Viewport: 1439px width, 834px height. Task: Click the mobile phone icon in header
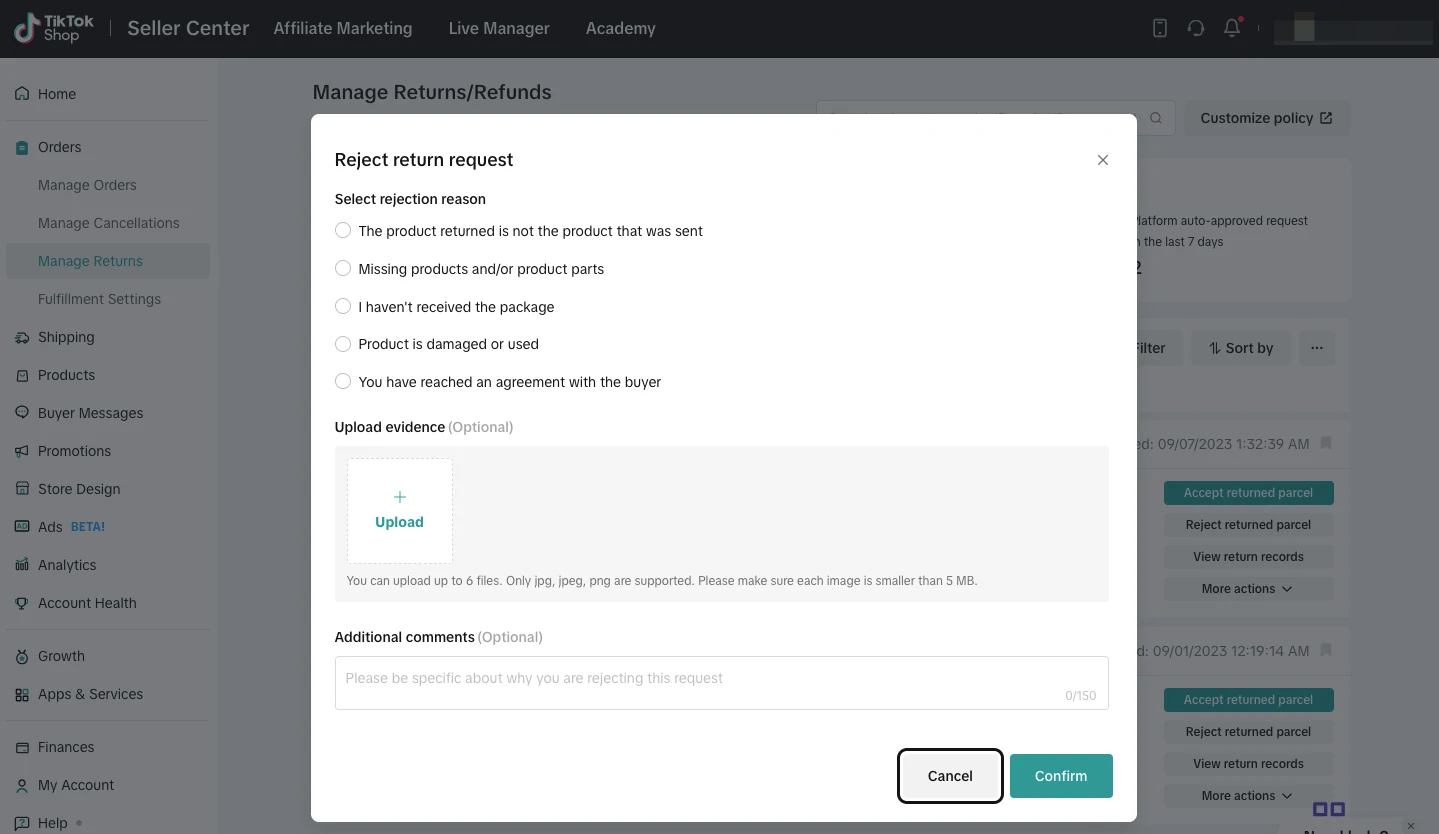1160,28
